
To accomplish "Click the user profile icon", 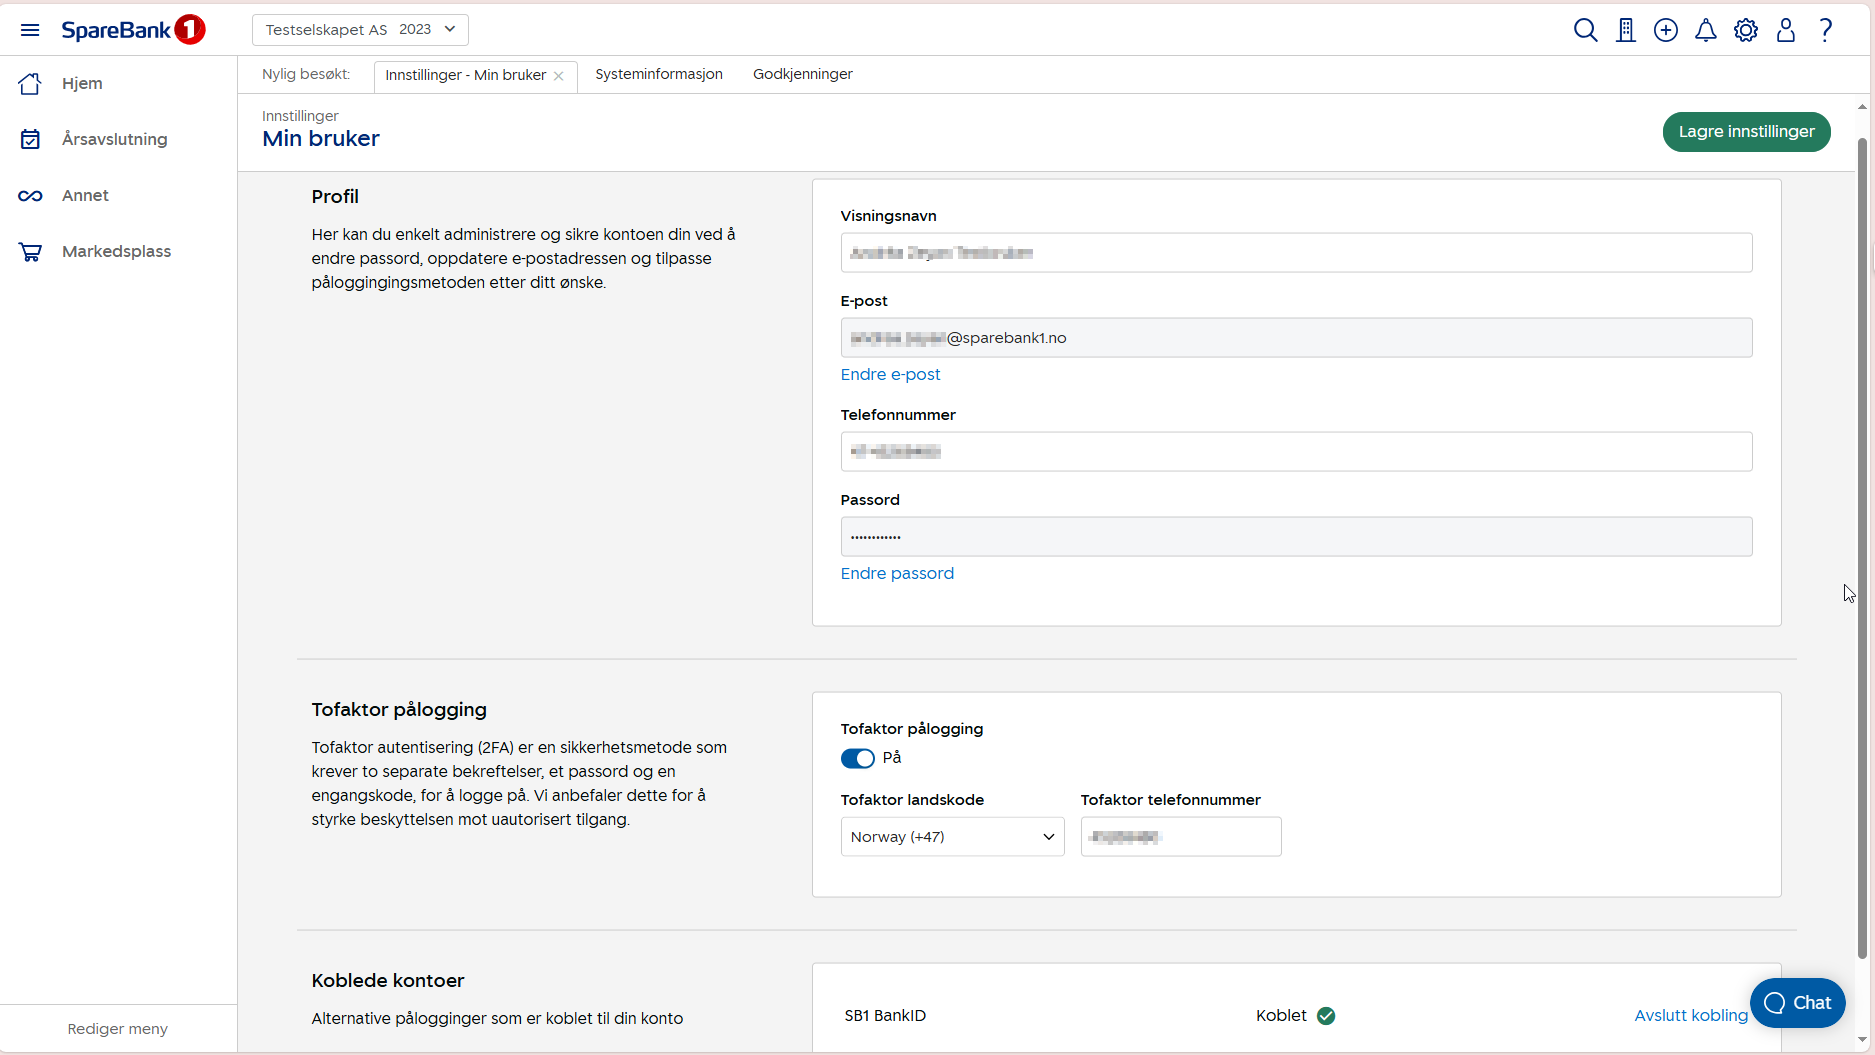I will [x=1786, y=30].
